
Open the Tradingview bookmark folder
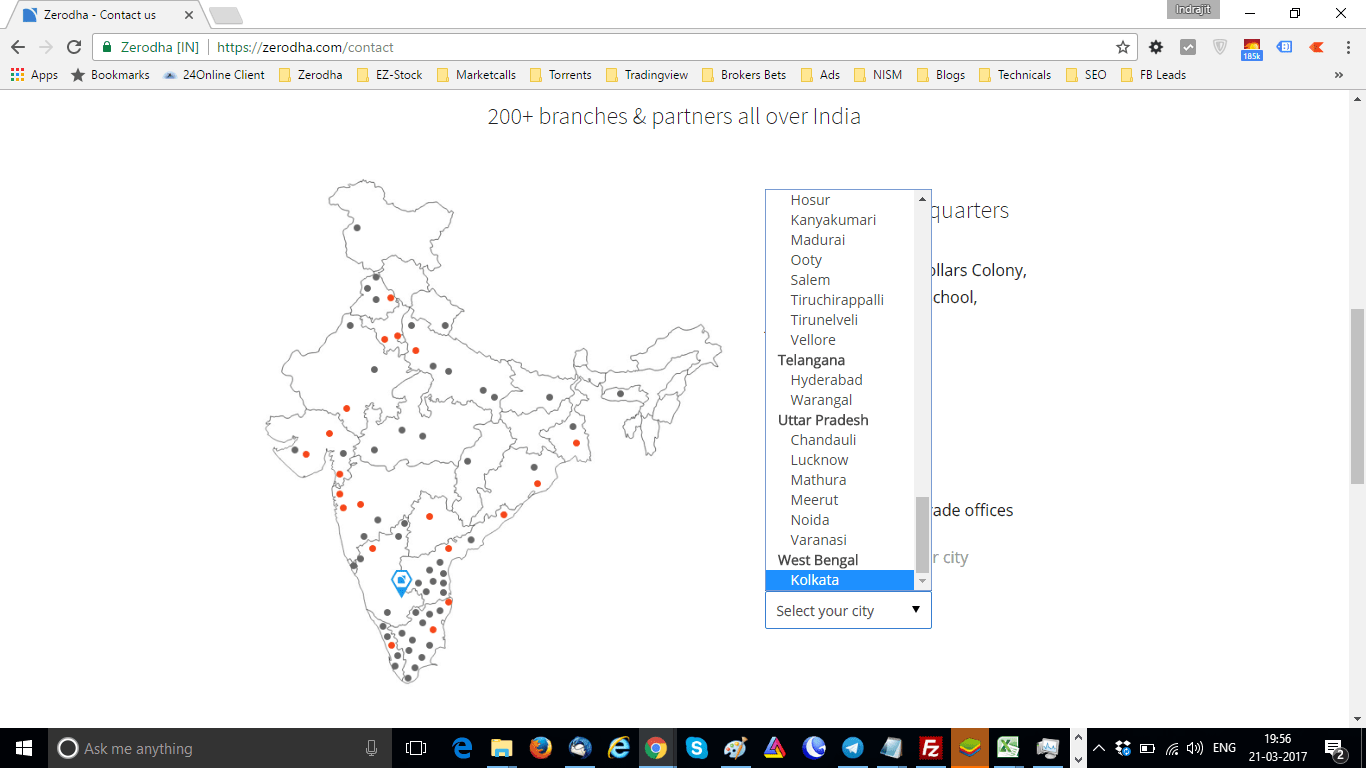point(647,75)
